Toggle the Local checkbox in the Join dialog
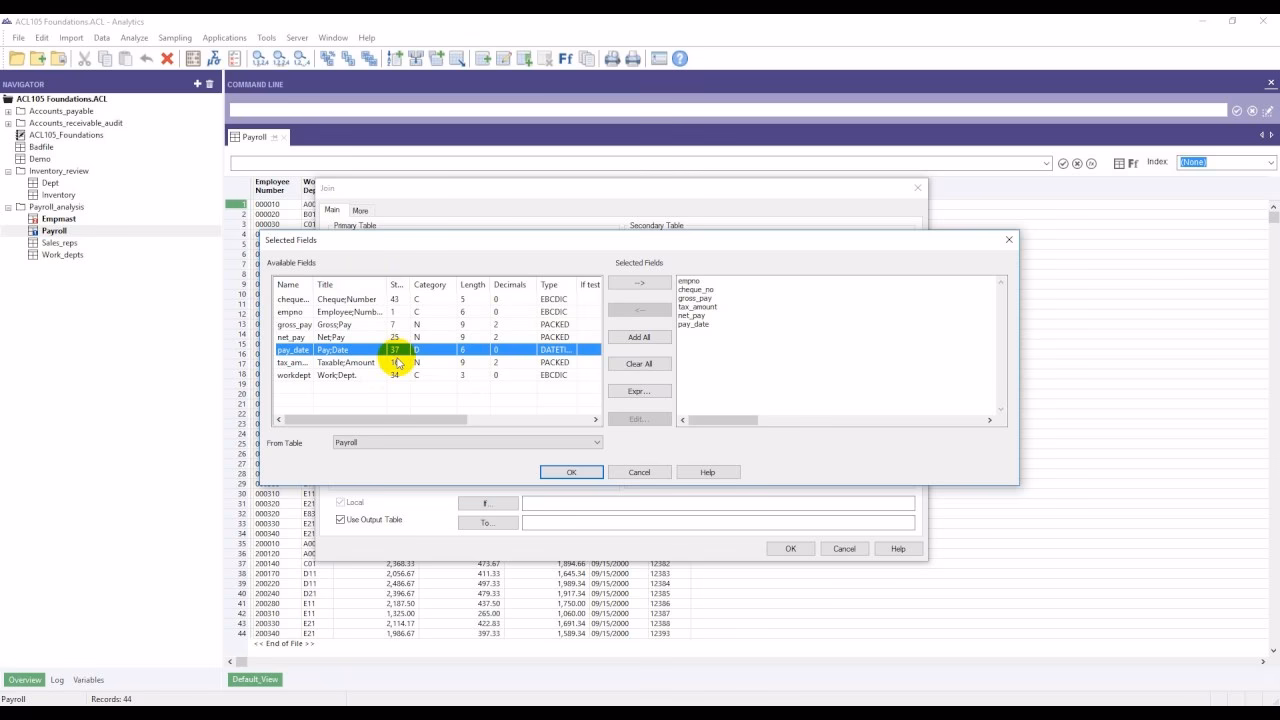 340,502
